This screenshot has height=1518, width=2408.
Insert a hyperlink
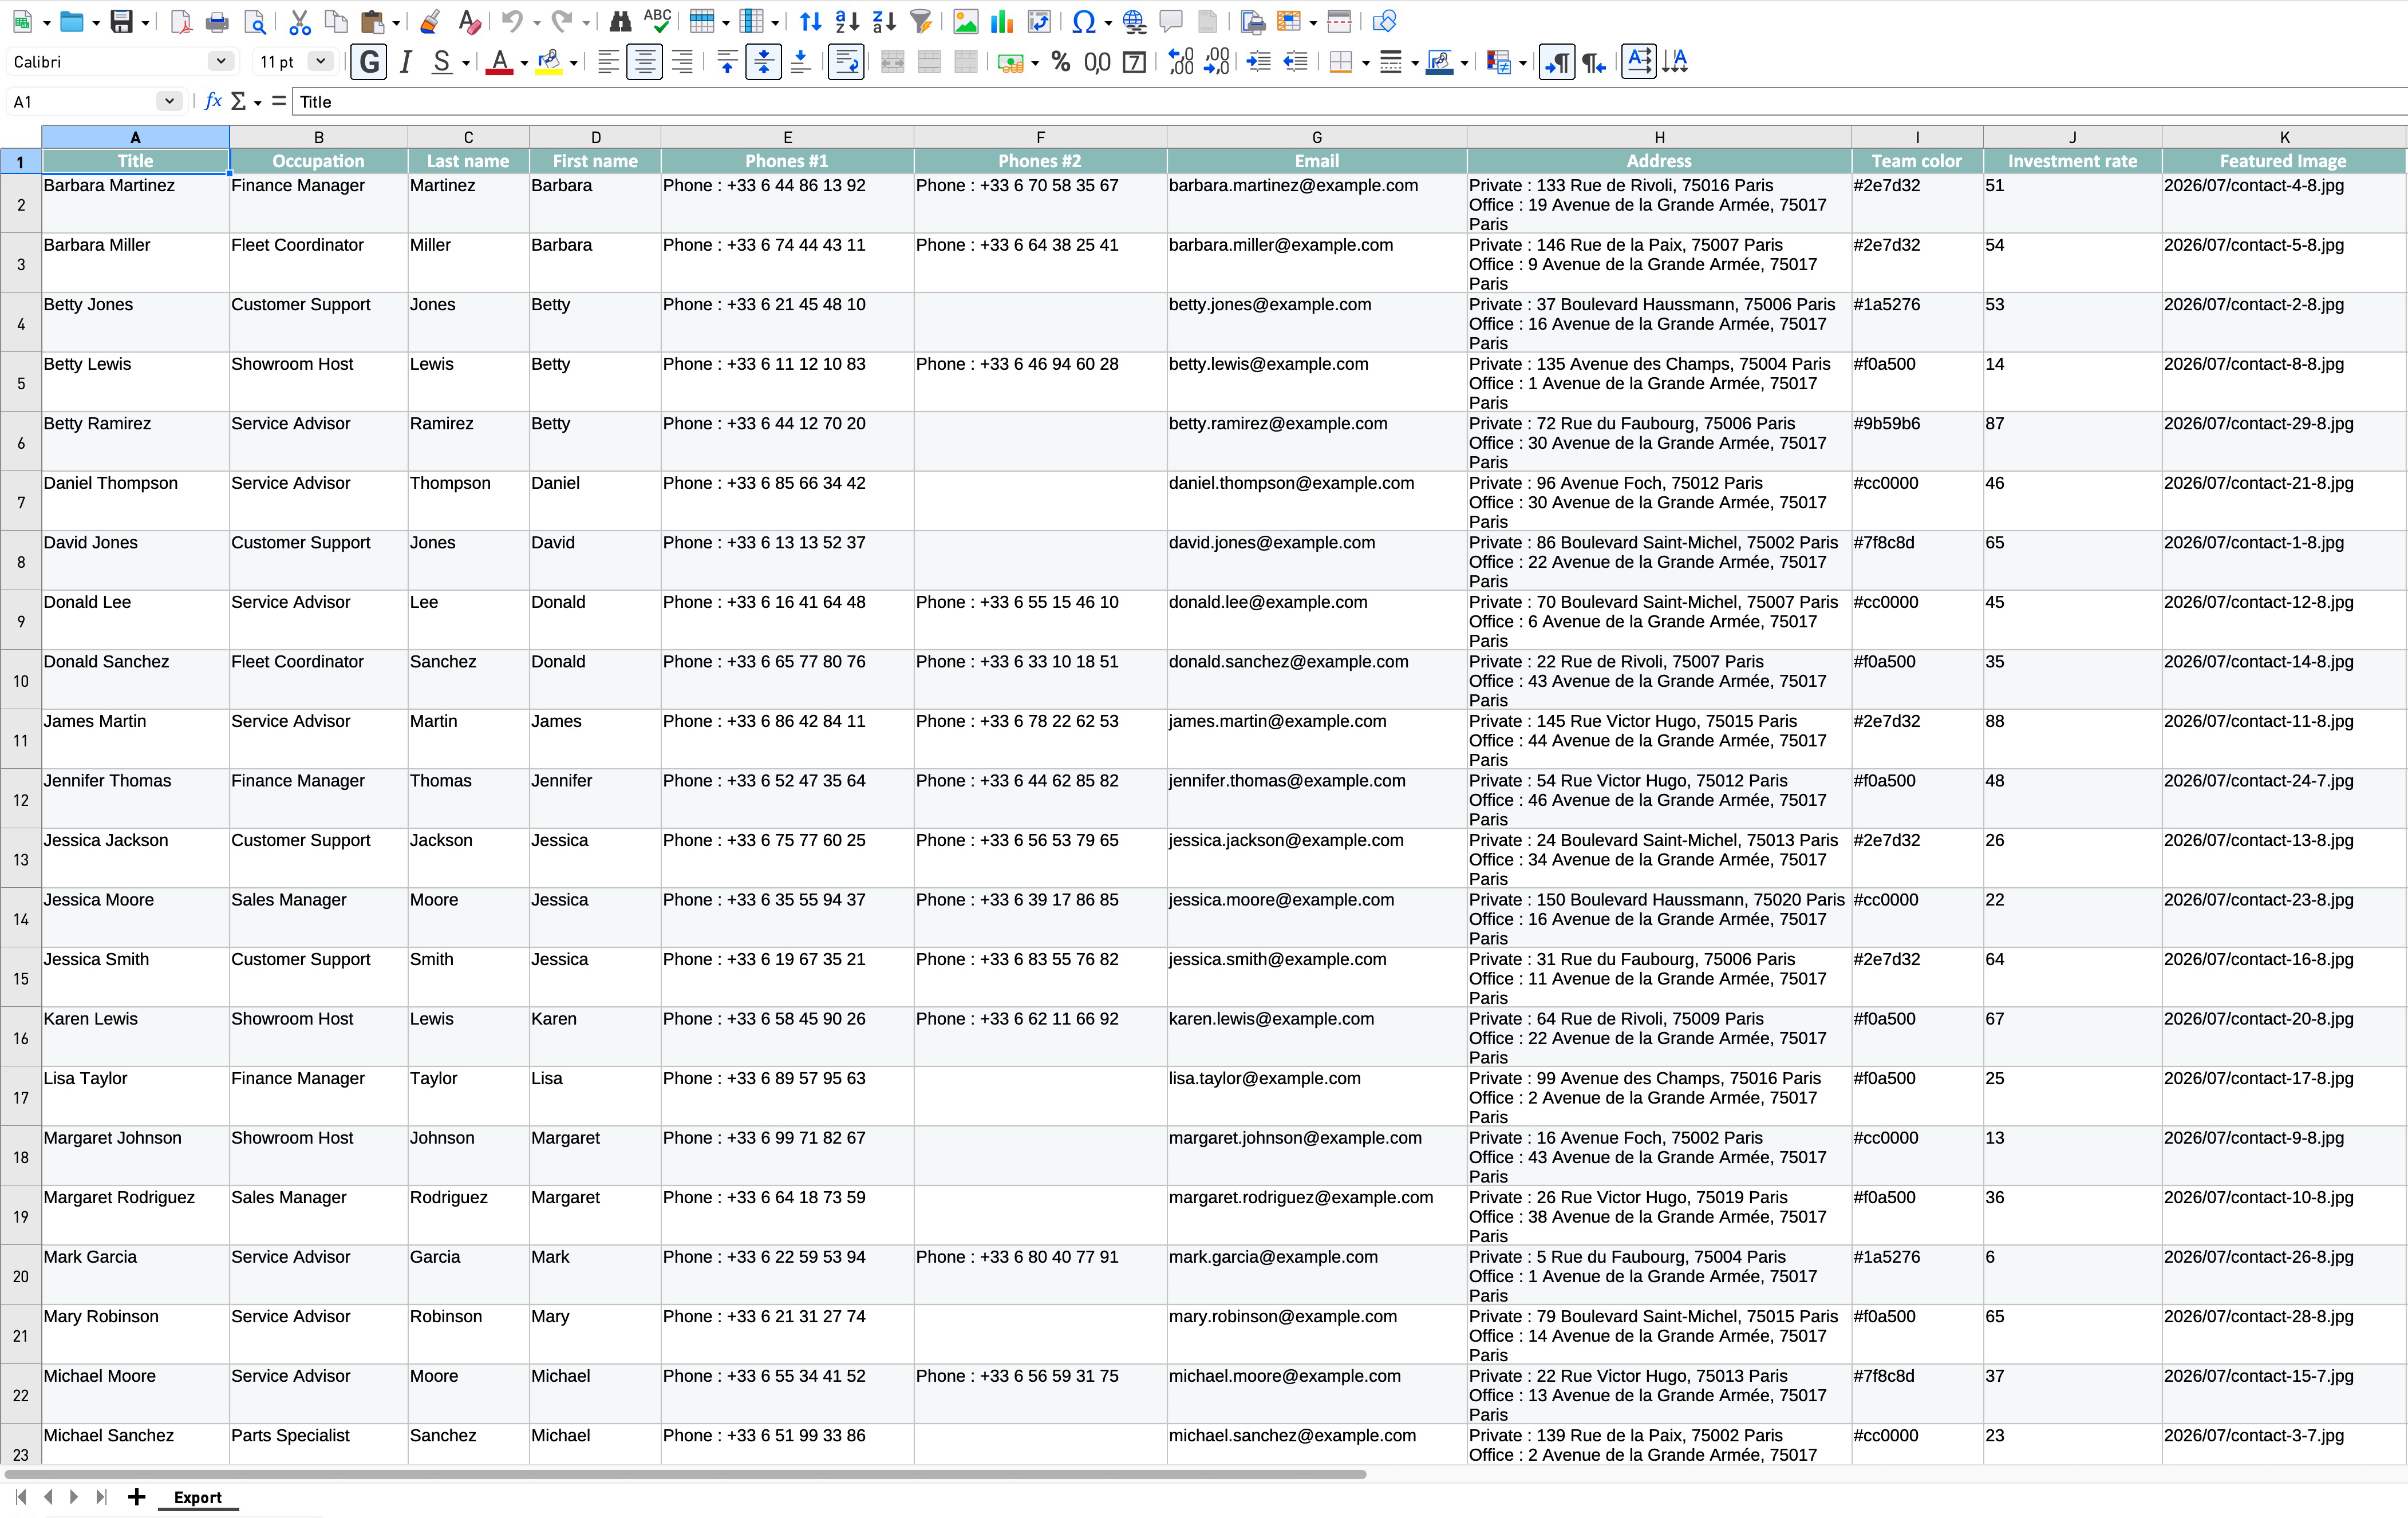click(1134, 21)
